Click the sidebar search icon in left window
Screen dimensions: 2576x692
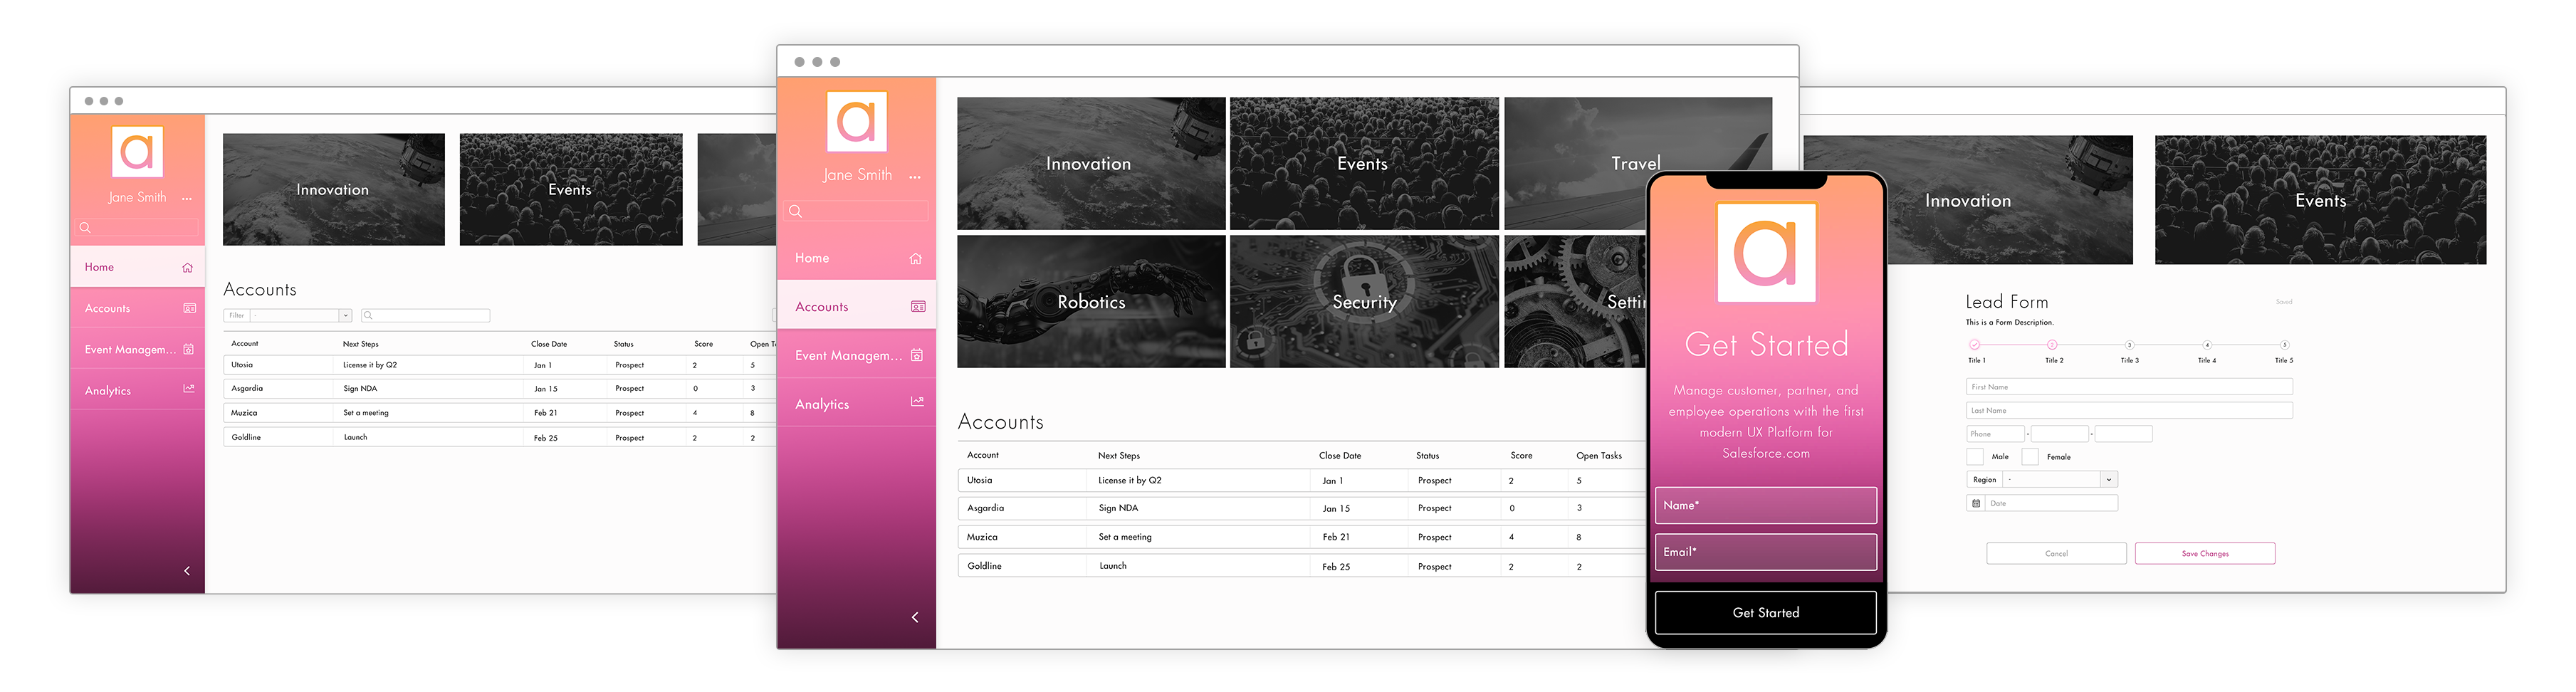85,227
